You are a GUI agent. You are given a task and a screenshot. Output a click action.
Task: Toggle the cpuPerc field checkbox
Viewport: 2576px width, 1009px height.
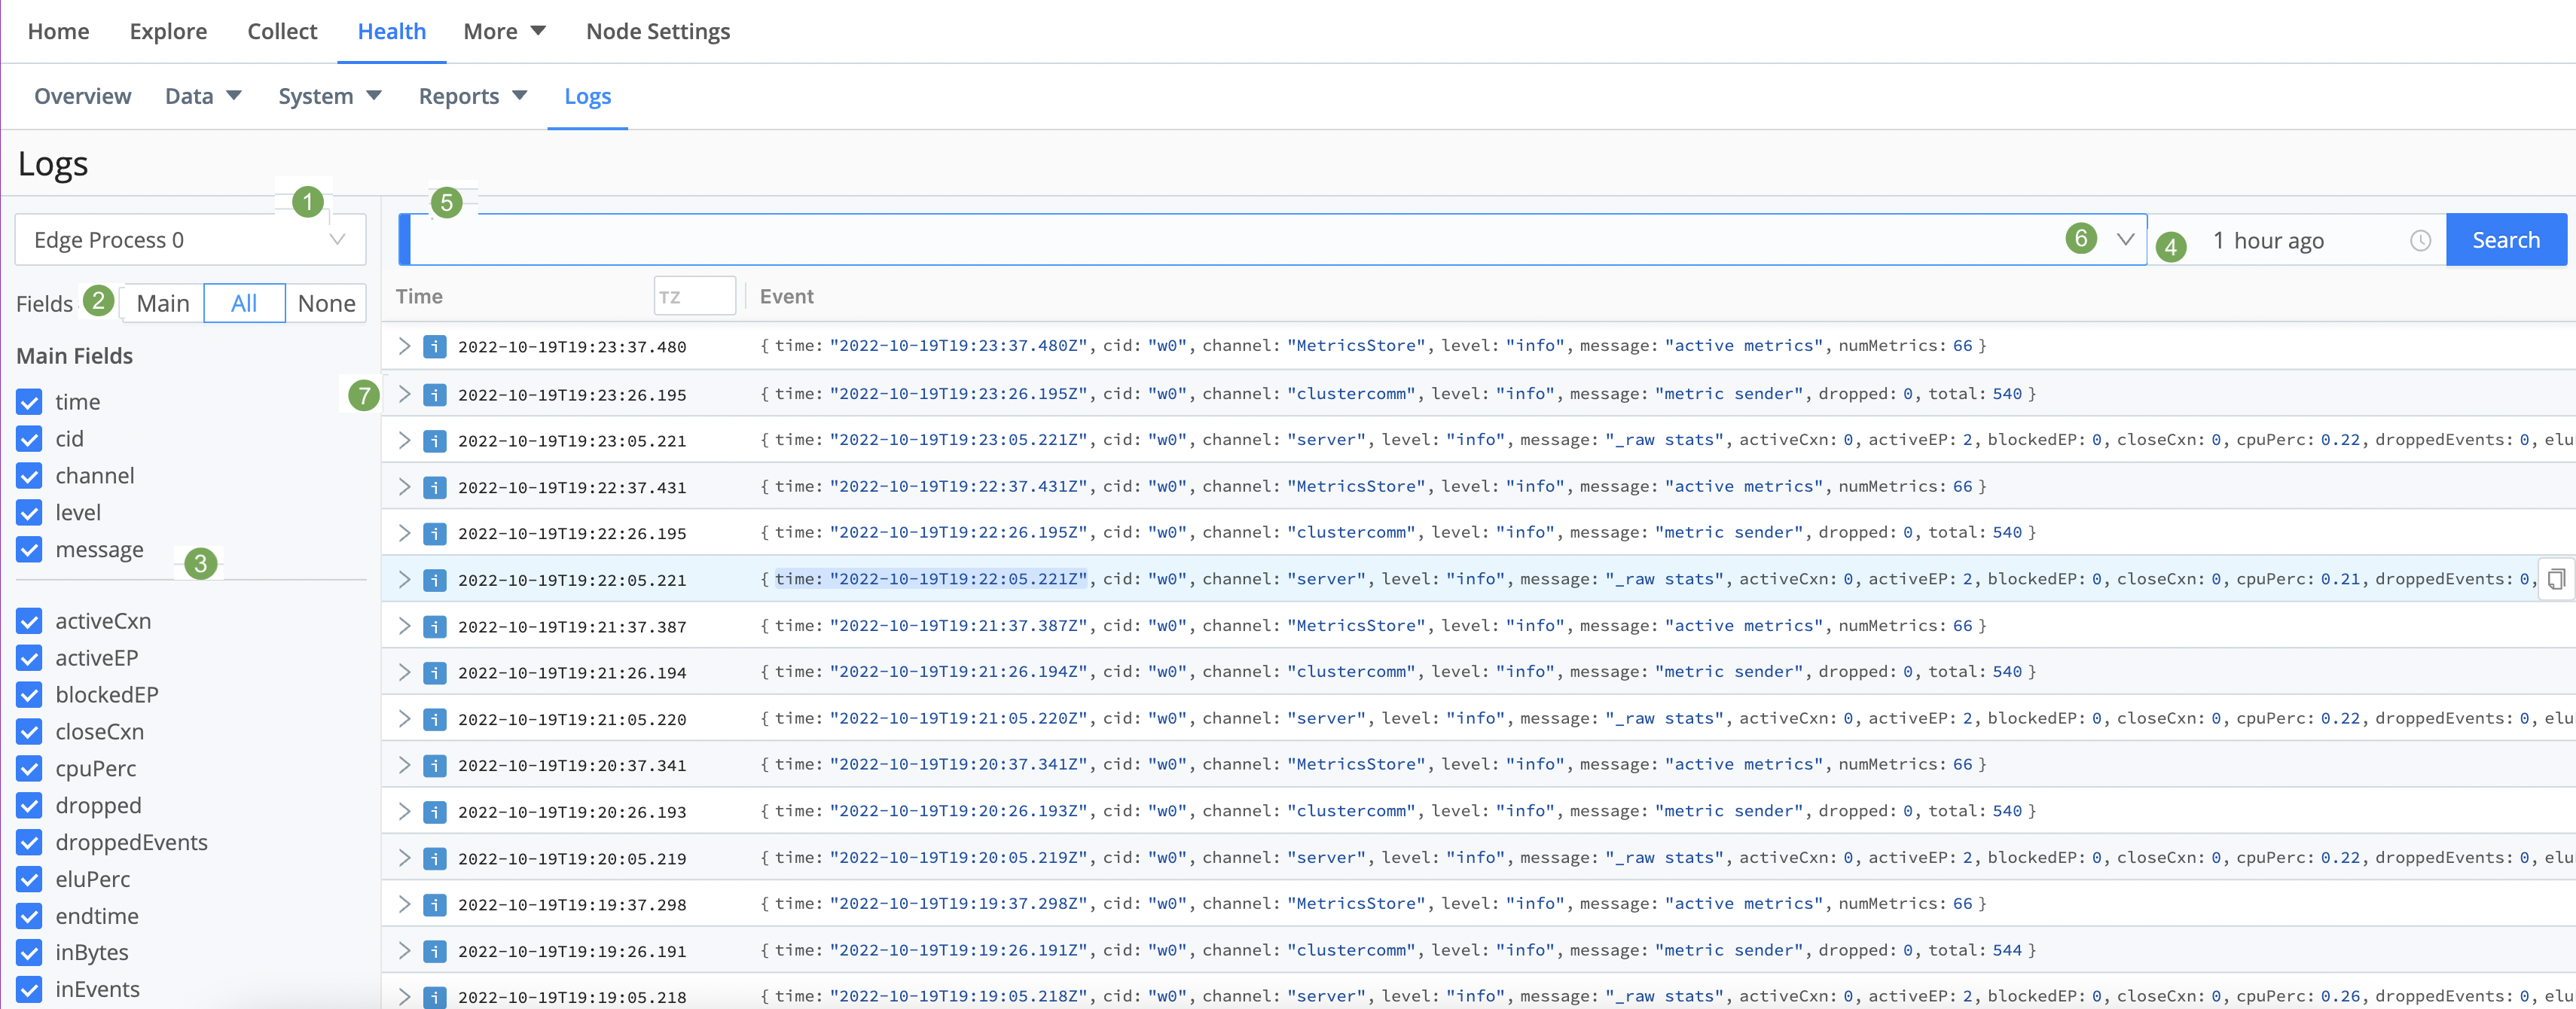point(29,769)
